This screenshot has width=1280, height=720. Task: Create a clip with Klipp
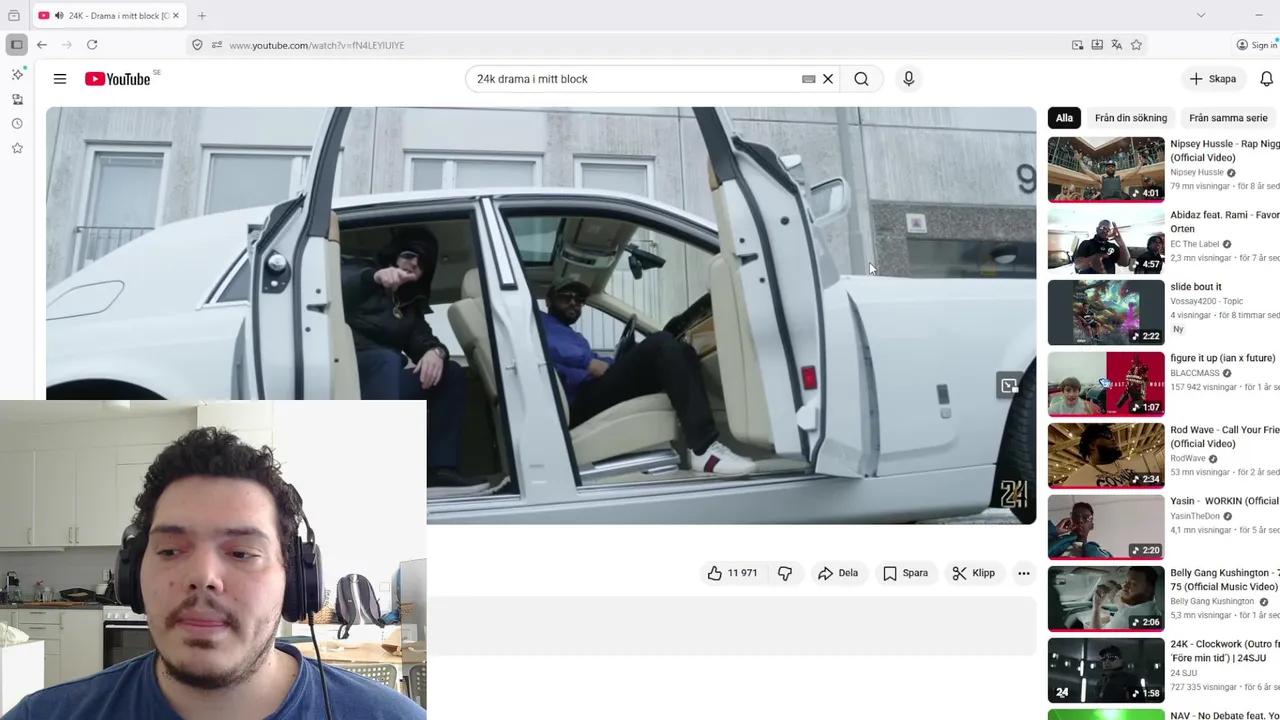pyautogui.click(x=974, y=573)
